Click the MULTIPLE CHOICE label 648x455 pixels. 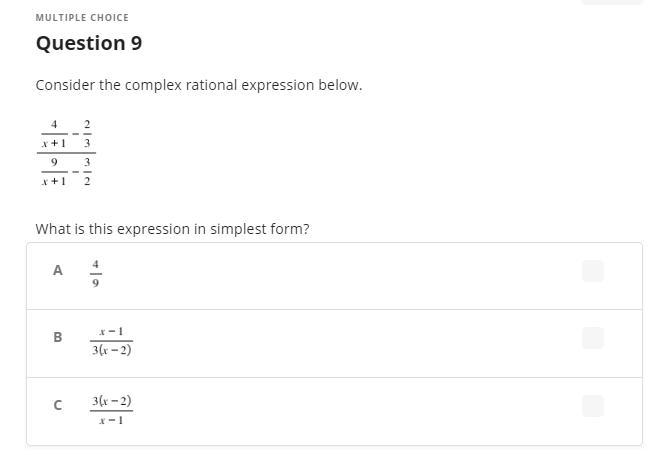click(x=82, y=18)
